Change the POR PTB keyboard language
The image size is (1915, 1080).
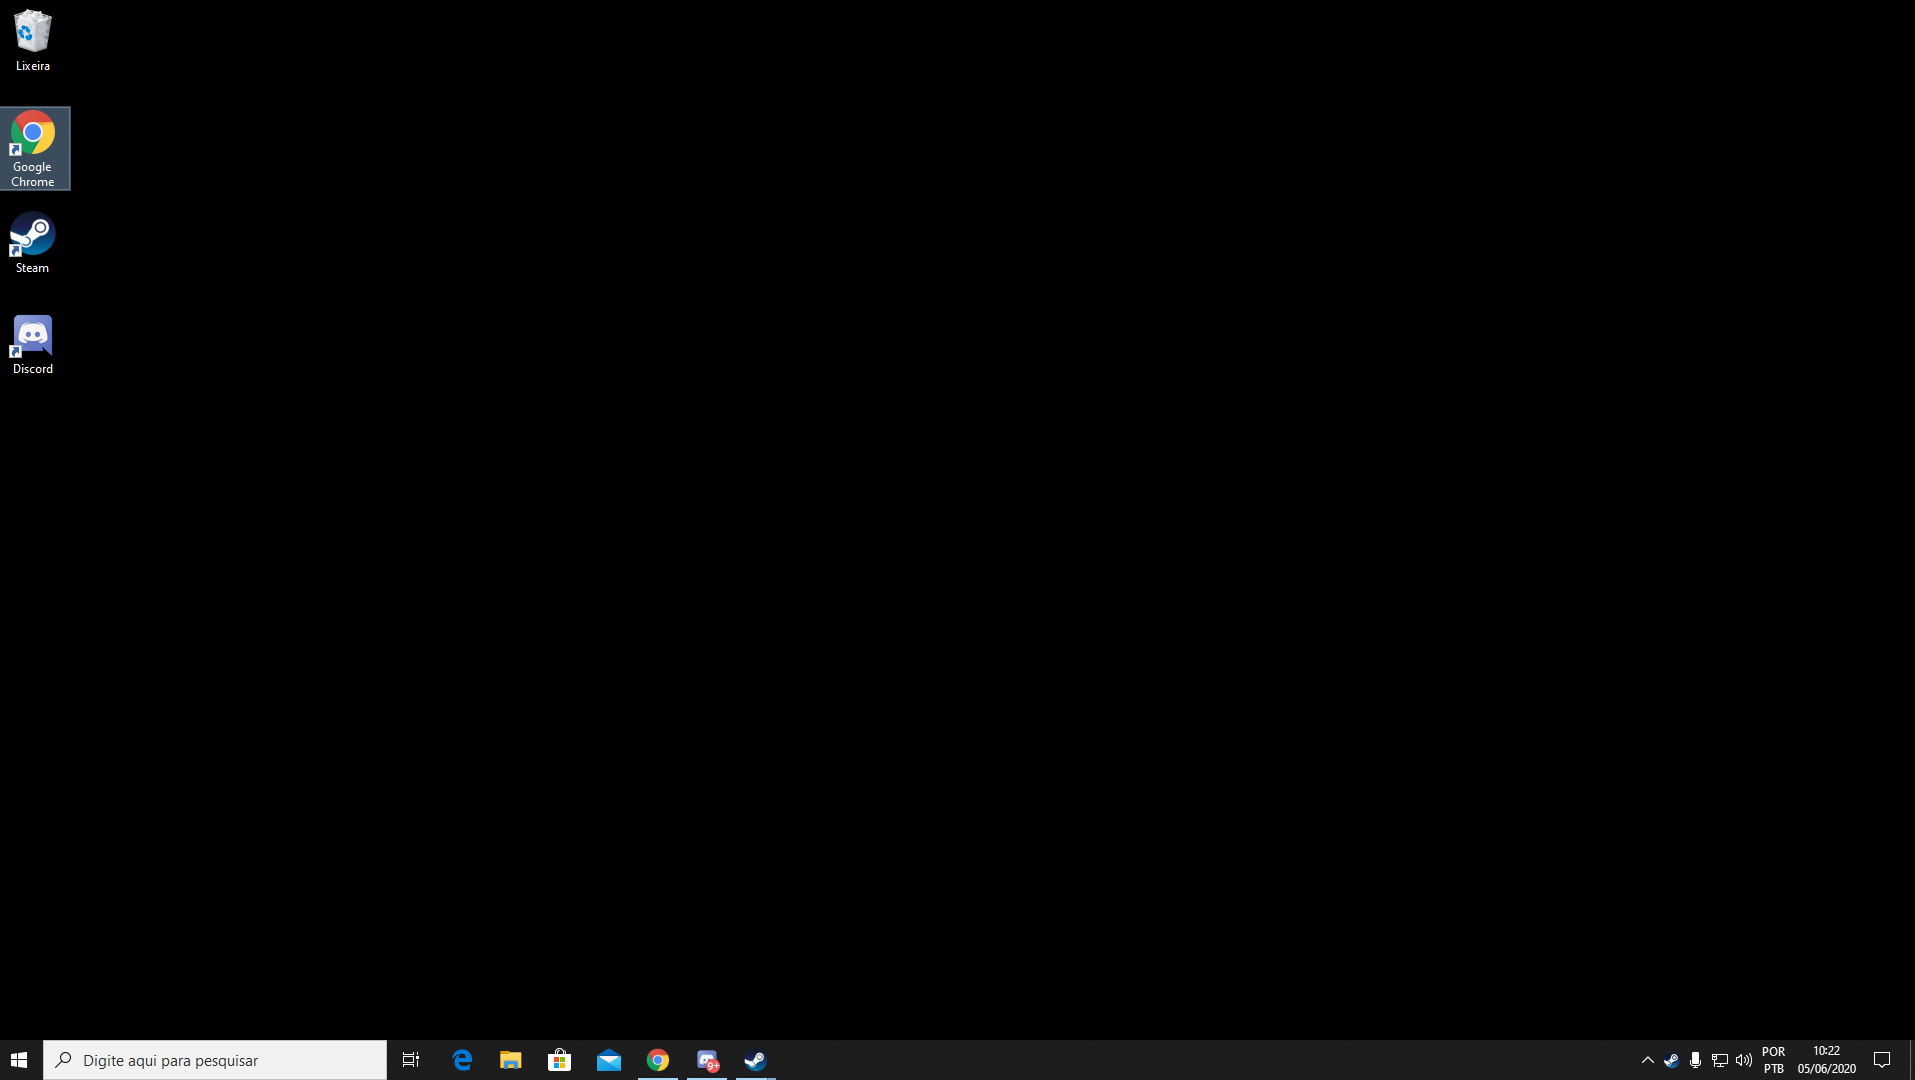(x=1774, y=1060)
